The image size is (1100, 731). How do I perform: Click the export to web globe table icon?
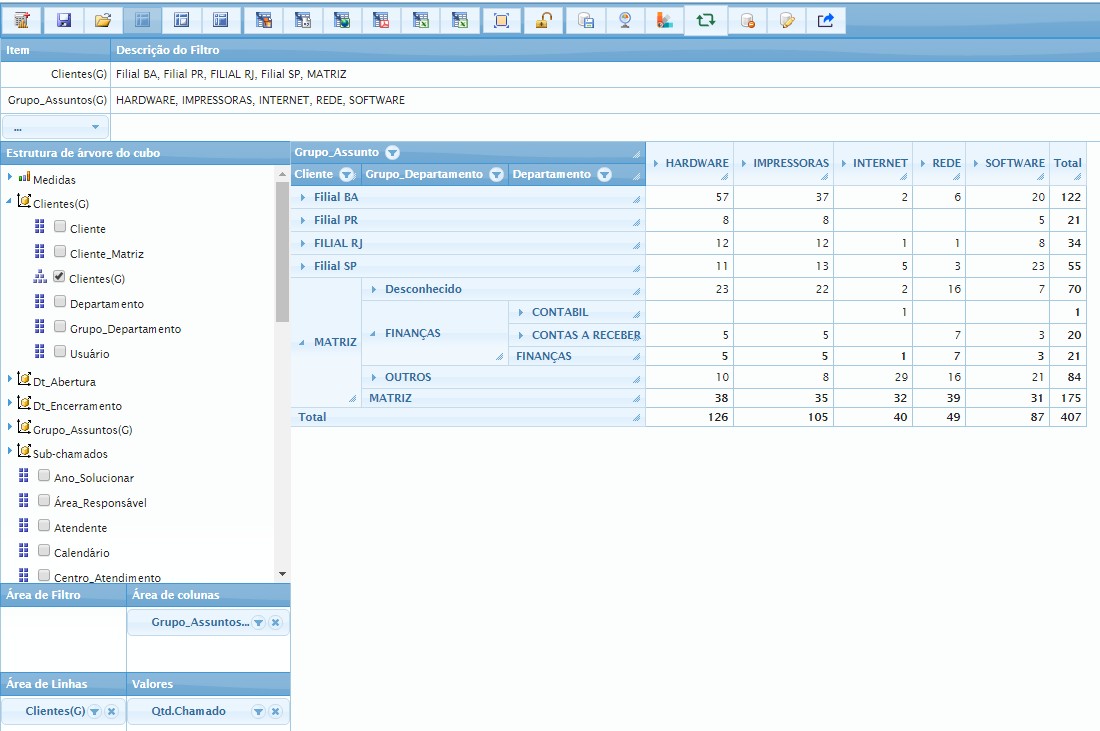tap(342, 20)
